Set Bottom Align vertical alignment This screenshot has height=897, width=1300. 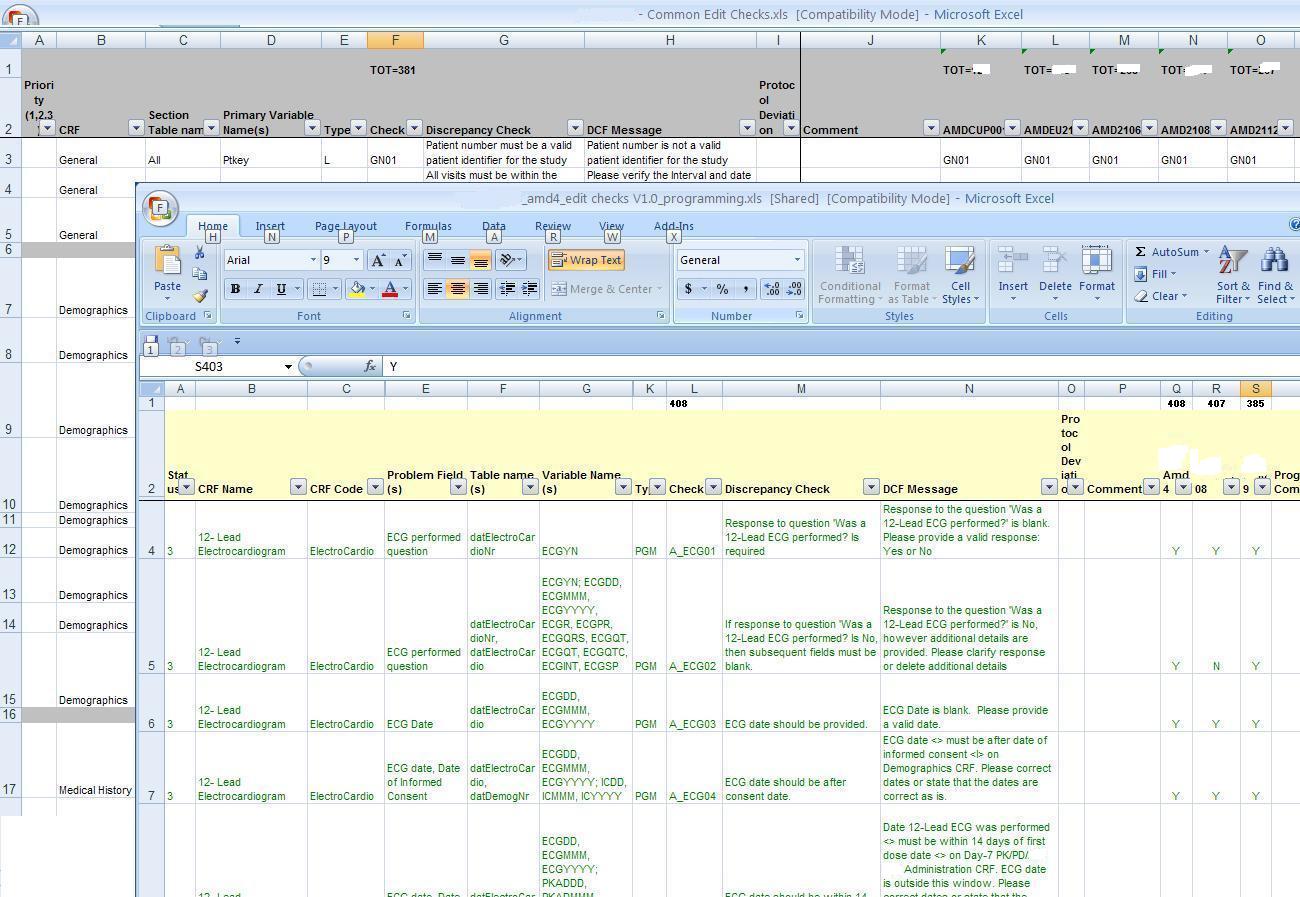480,260
